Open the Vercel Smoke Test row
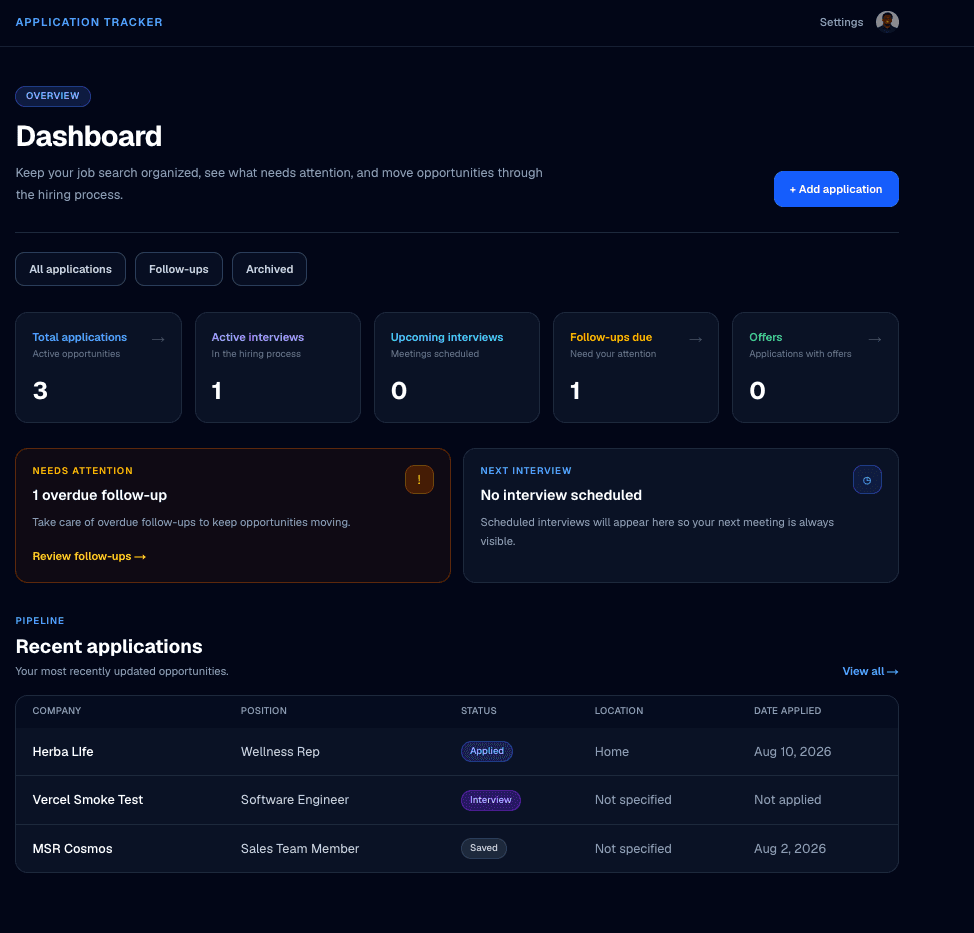 coord(457,800)
